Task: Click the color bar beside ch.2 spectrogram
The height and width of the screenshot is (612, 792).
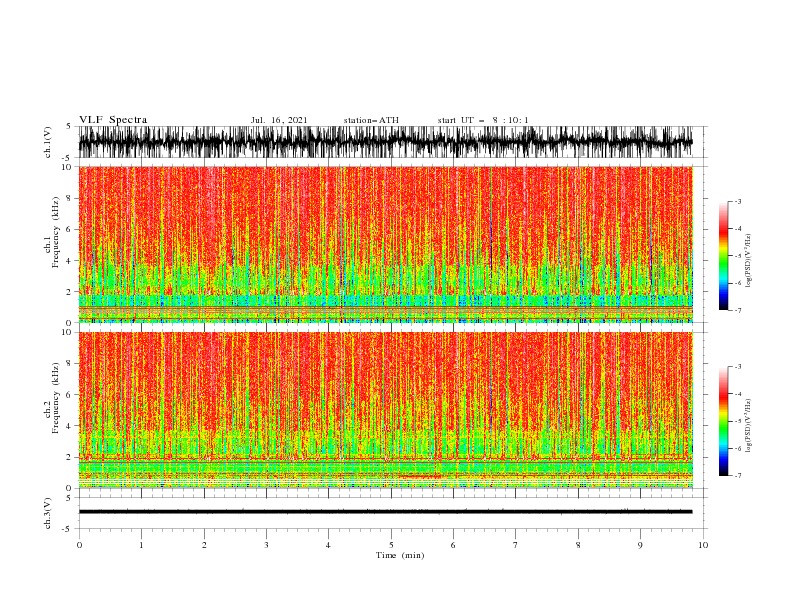Action: click(723, 421)
